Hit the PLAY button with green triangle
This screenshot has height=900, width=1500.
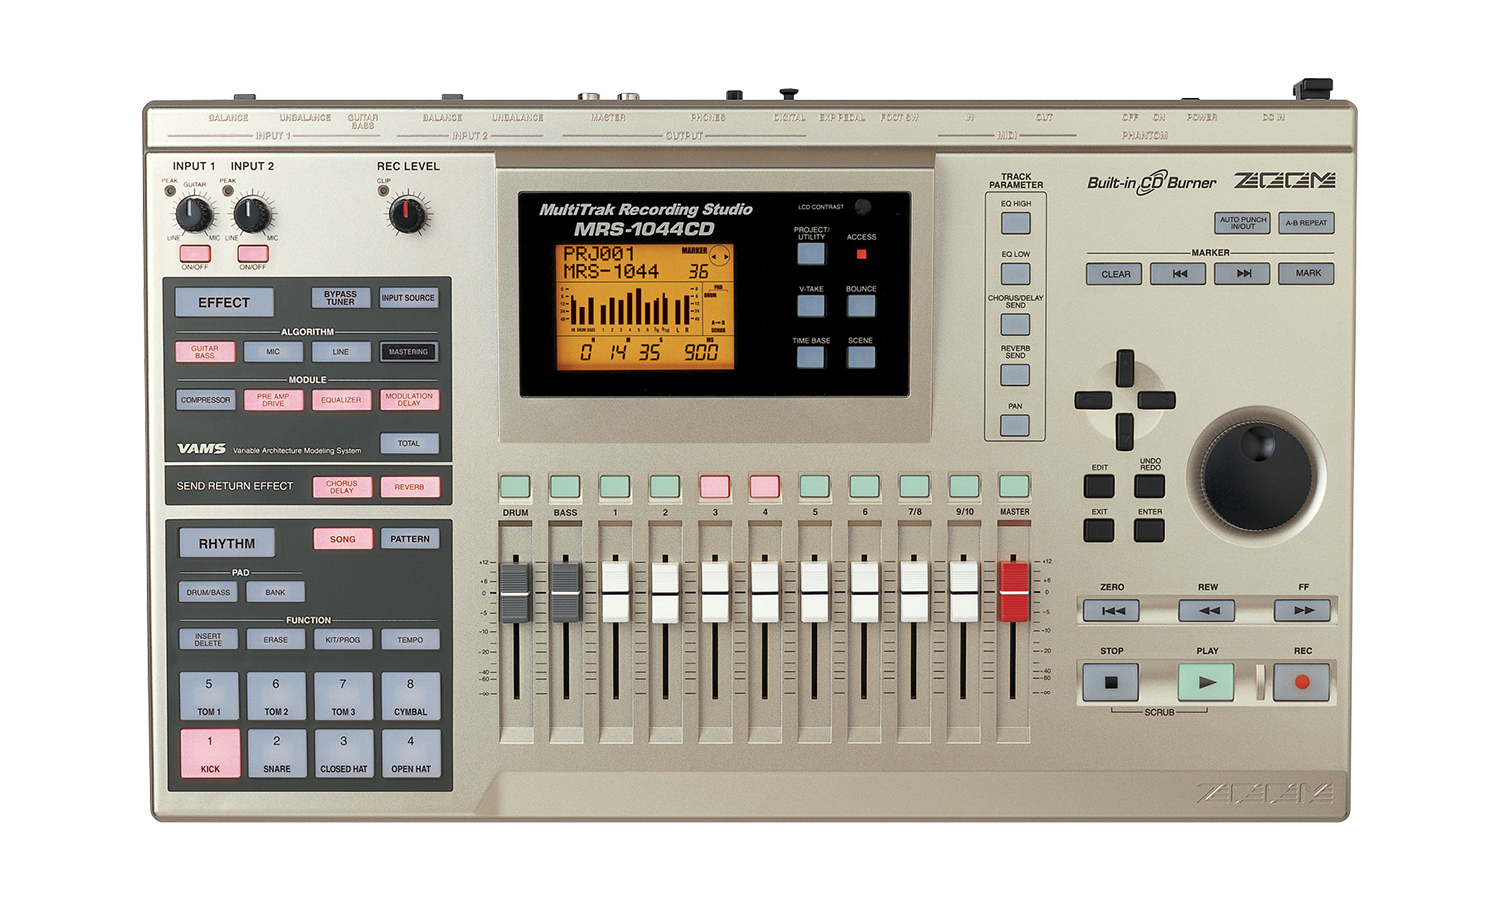pos(1205,682)
